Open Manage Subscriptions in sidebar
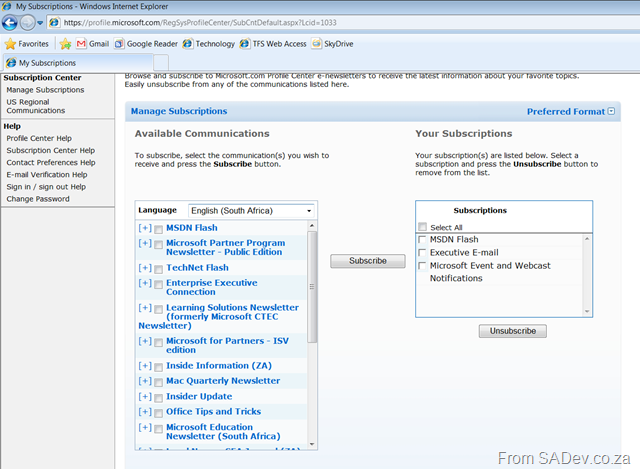 click(45, 90)
